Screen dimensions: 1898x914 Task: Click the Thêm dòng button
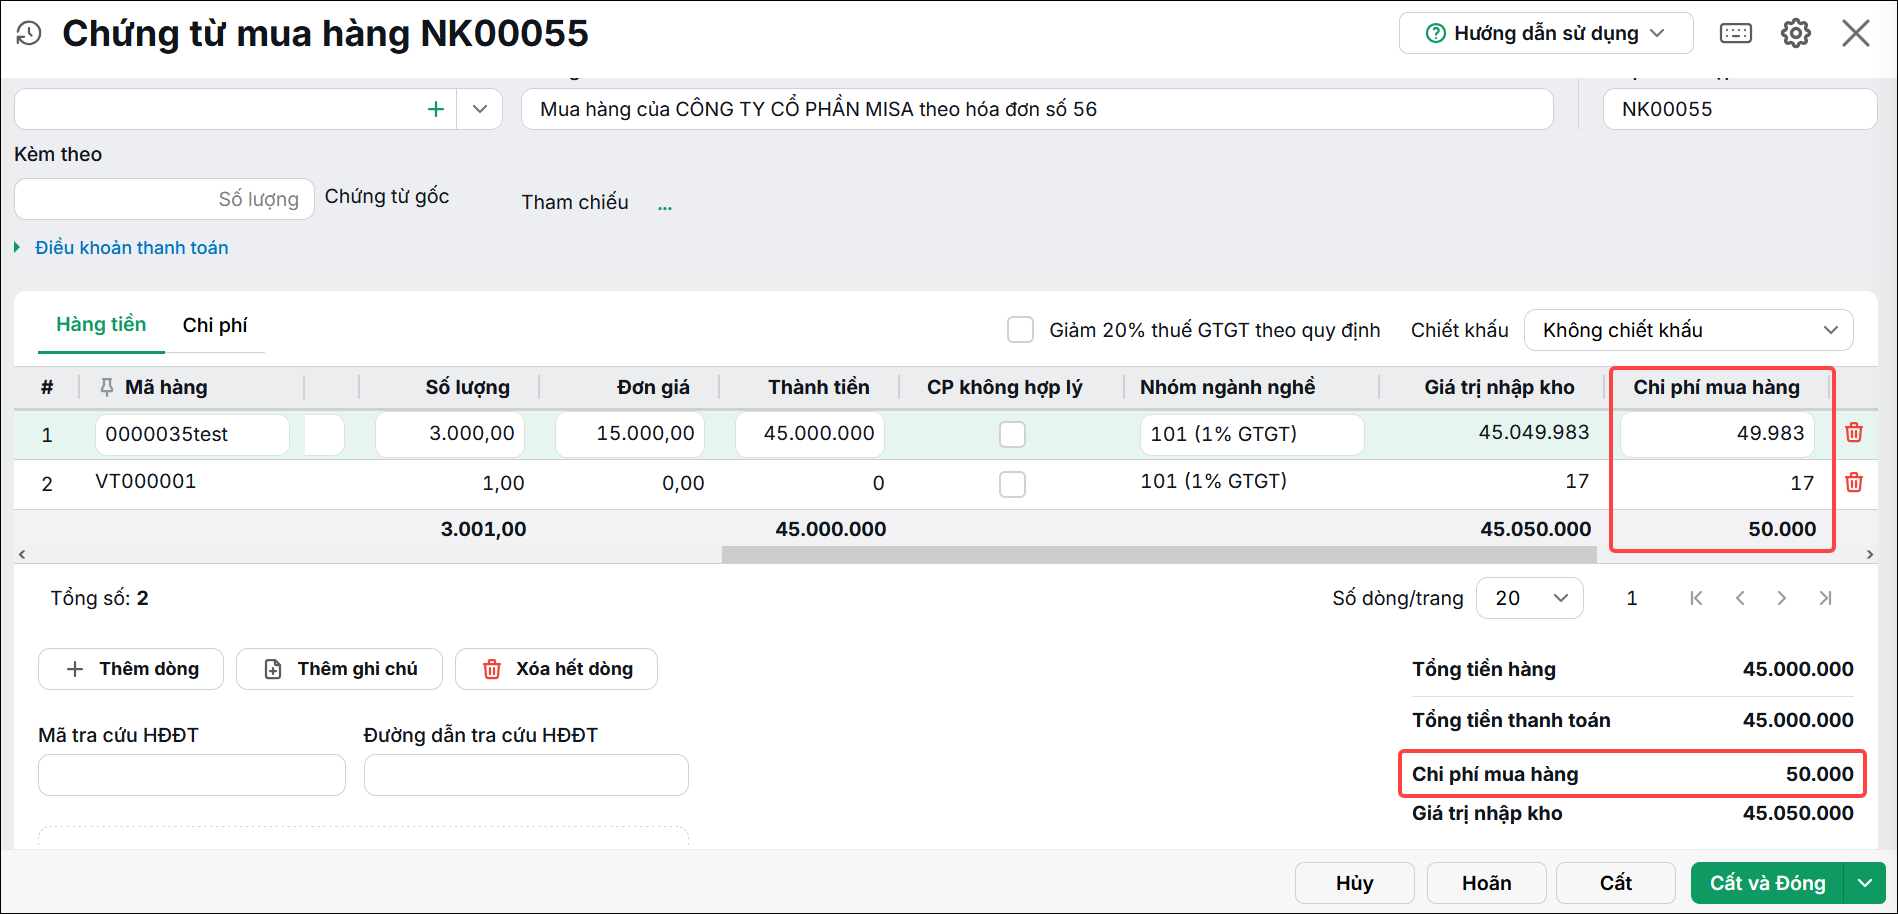pos(131,669)
